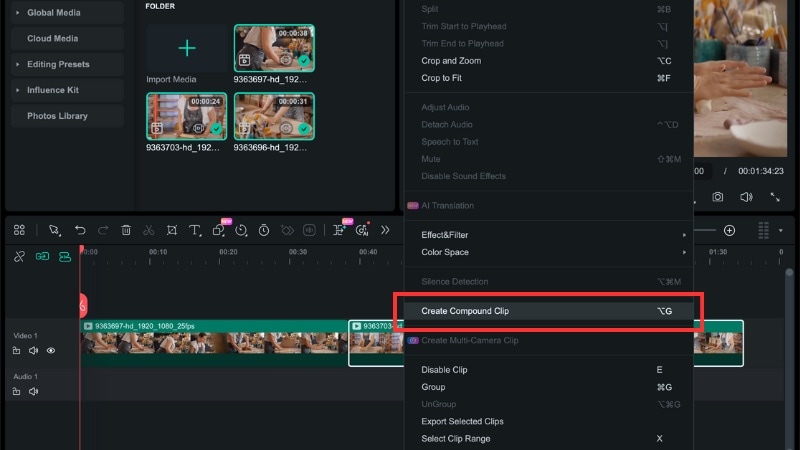Toggle the unlink clips icon
This screenshot has height=450, width=800.
(x=19, y=257)
